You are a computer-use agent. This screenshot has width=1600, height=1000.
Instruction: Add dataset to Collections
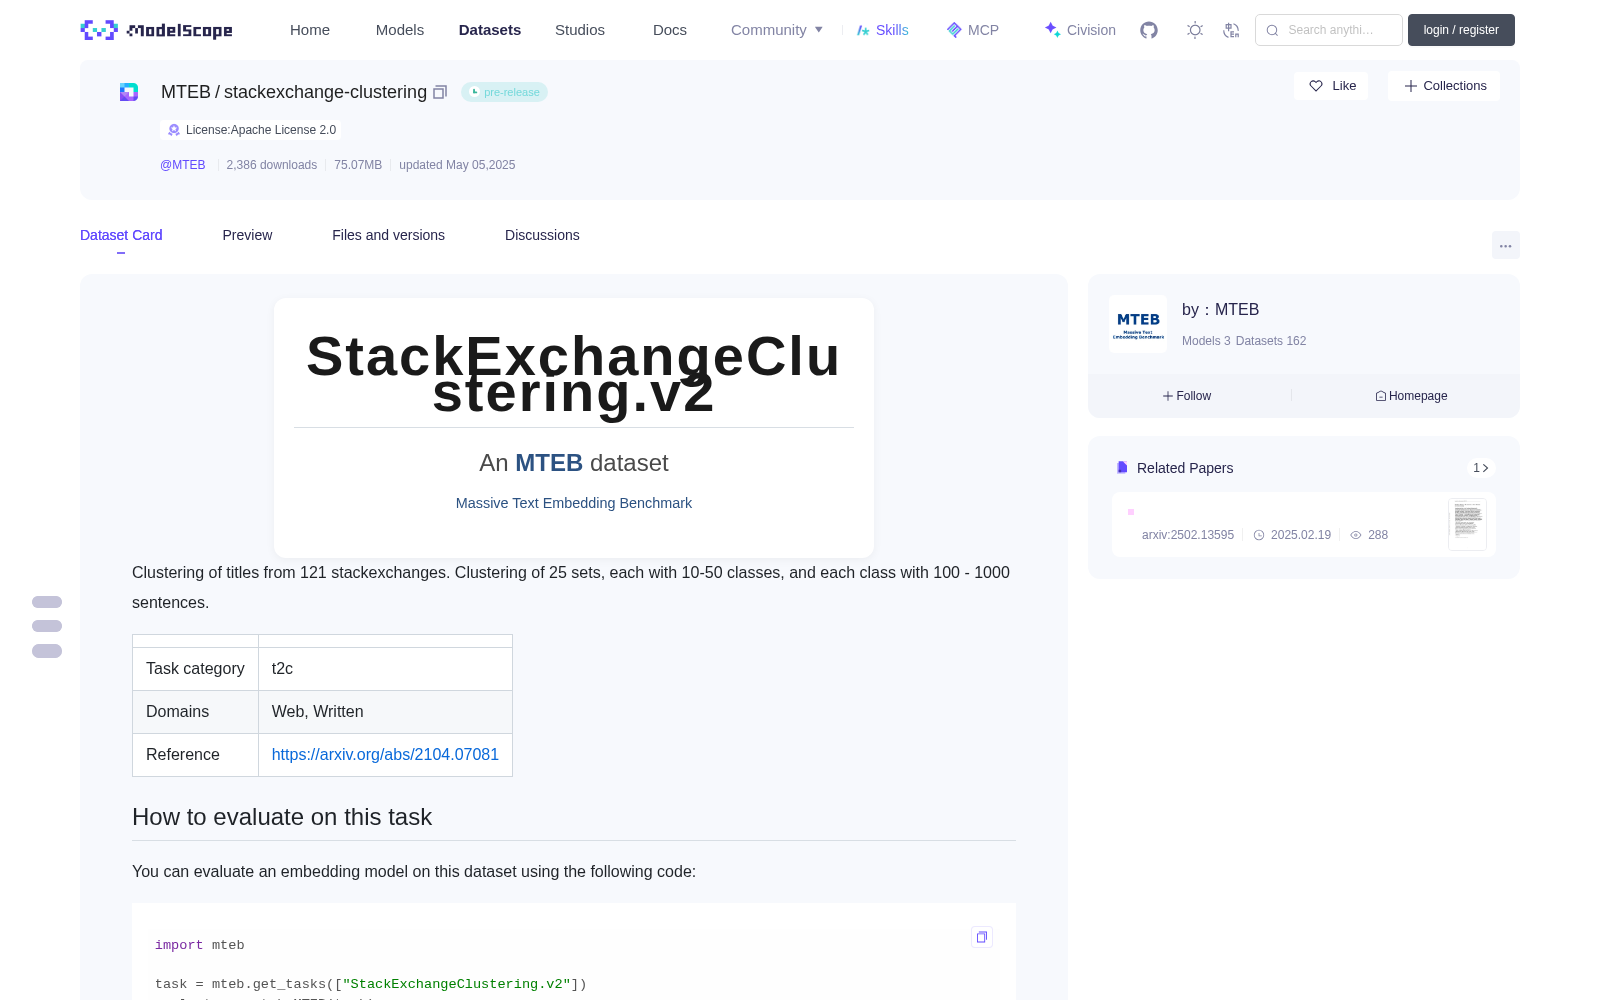coord(1444,86)
